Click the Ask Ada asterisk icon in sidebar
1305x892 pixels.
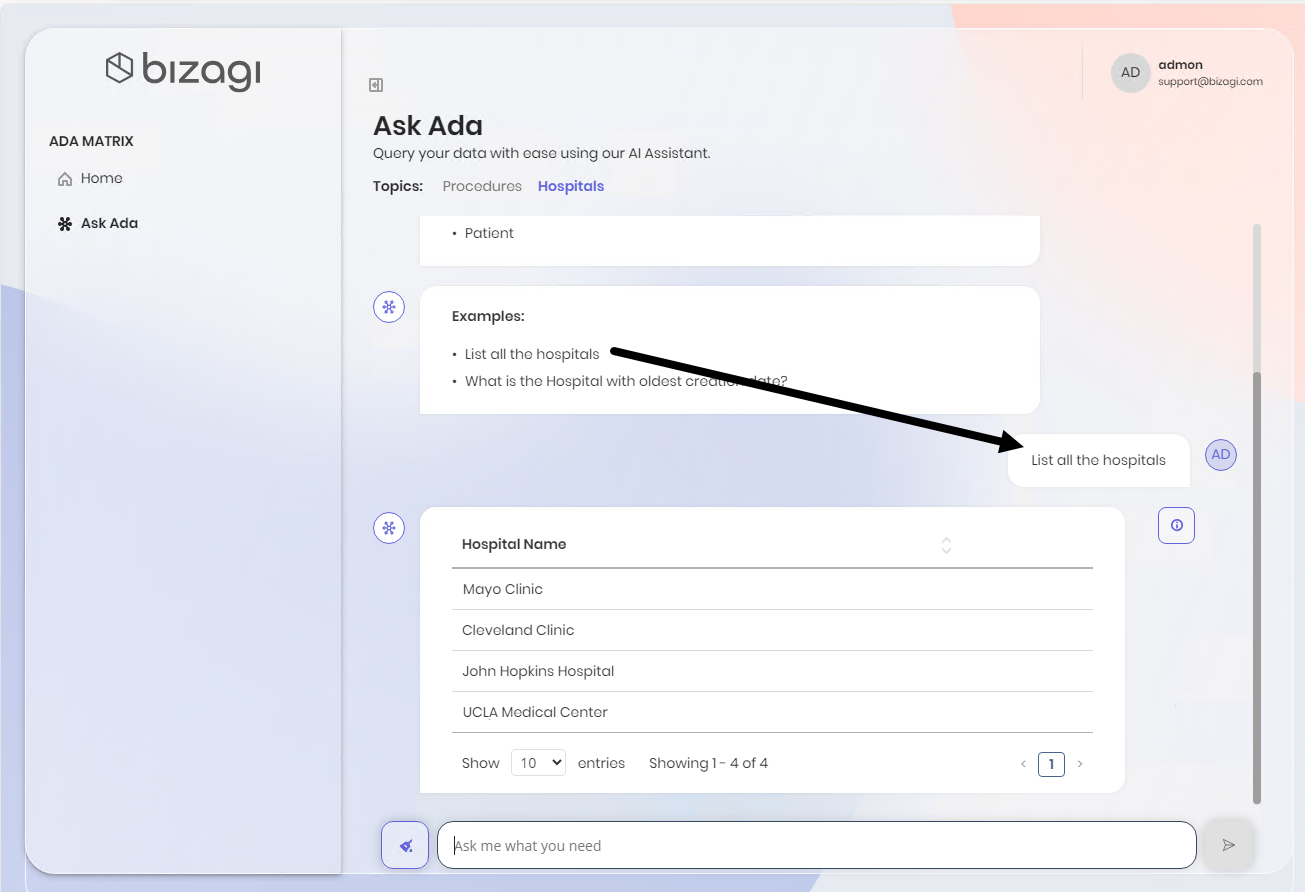coord(65,224)
